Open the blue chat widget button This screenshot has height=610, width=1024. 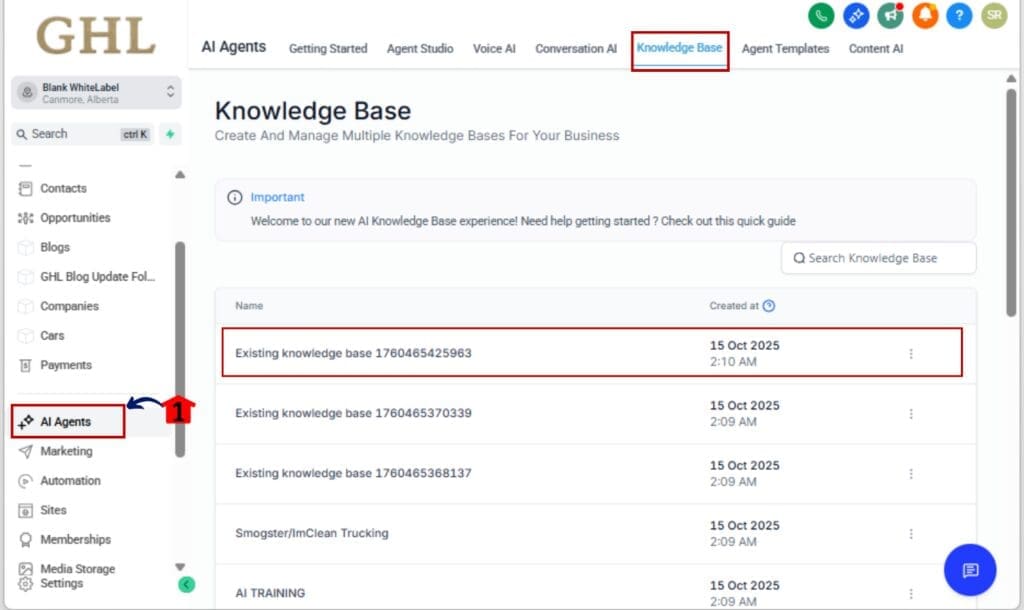[969, 570]
